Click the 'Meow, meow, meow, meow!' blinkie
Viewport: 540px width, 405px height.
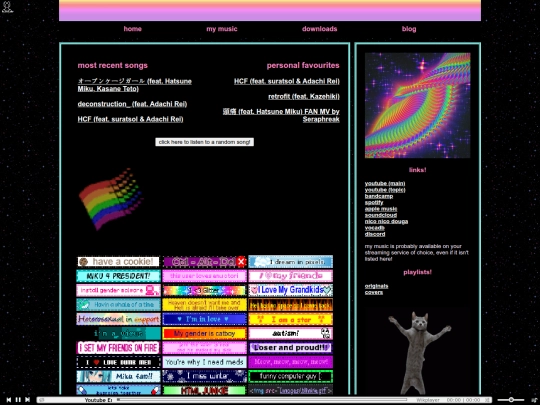click(x=291, y=362)
